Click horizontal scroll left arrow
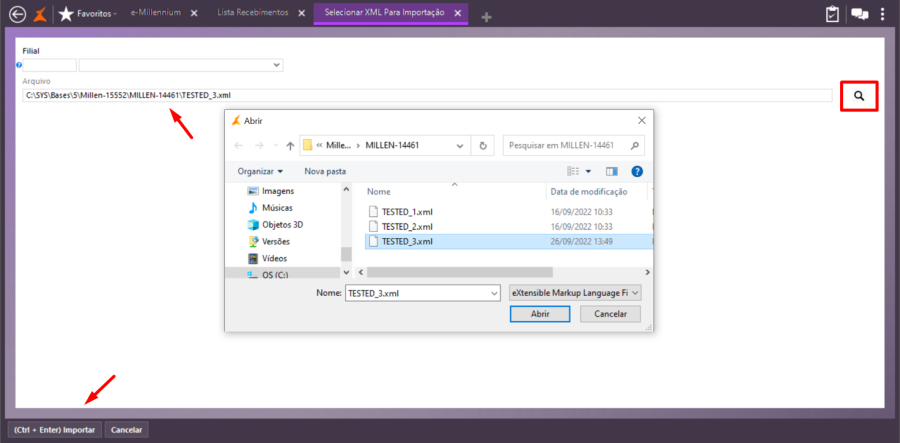 click(361, 272)
